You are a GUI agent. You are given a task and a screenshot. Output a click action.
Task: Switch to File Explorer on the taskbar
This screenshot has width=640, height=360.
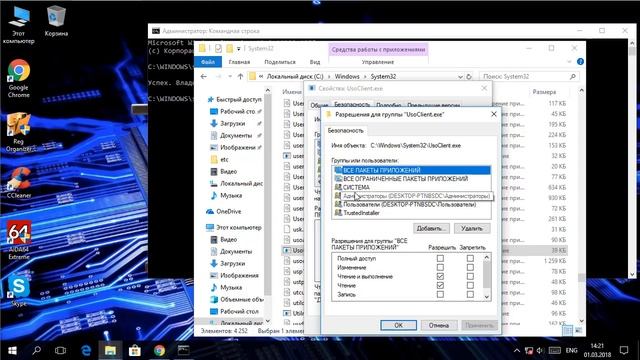110,350
